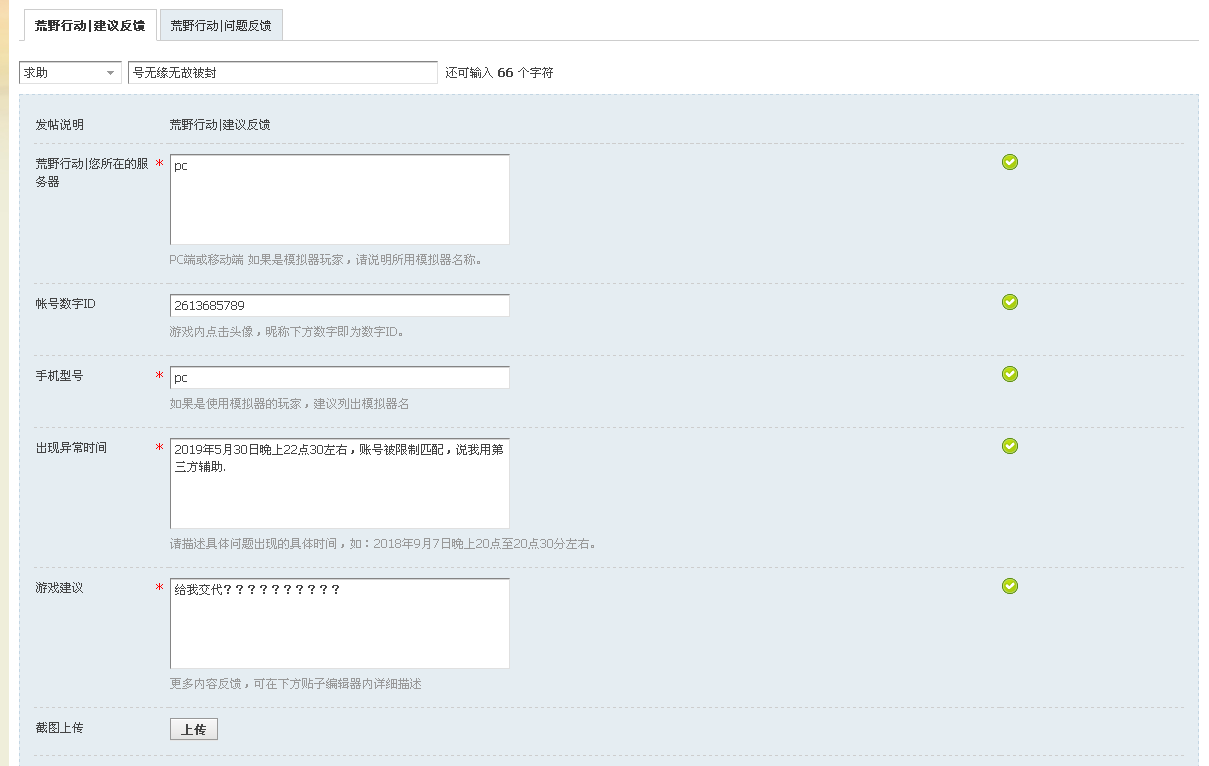Click the green checkmark beside 手机型号
Screen dimensions: 1209x766
coord(1010,374)
